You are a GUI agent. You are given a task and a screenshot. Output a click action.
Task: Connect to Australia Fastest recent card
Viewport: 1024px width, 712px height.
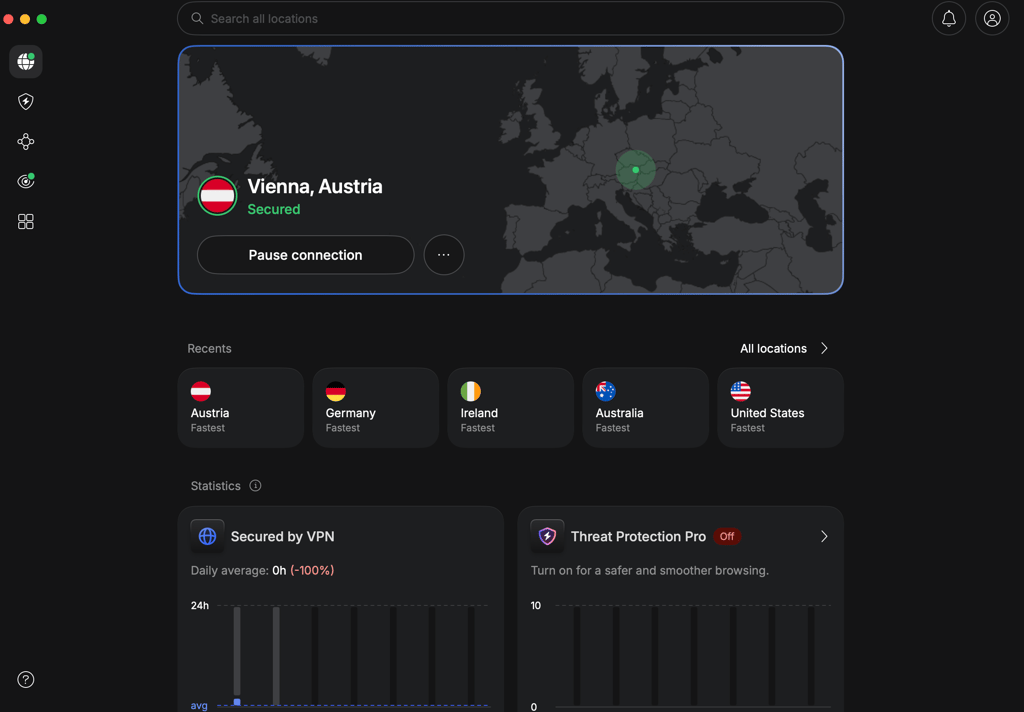(646, 408)
